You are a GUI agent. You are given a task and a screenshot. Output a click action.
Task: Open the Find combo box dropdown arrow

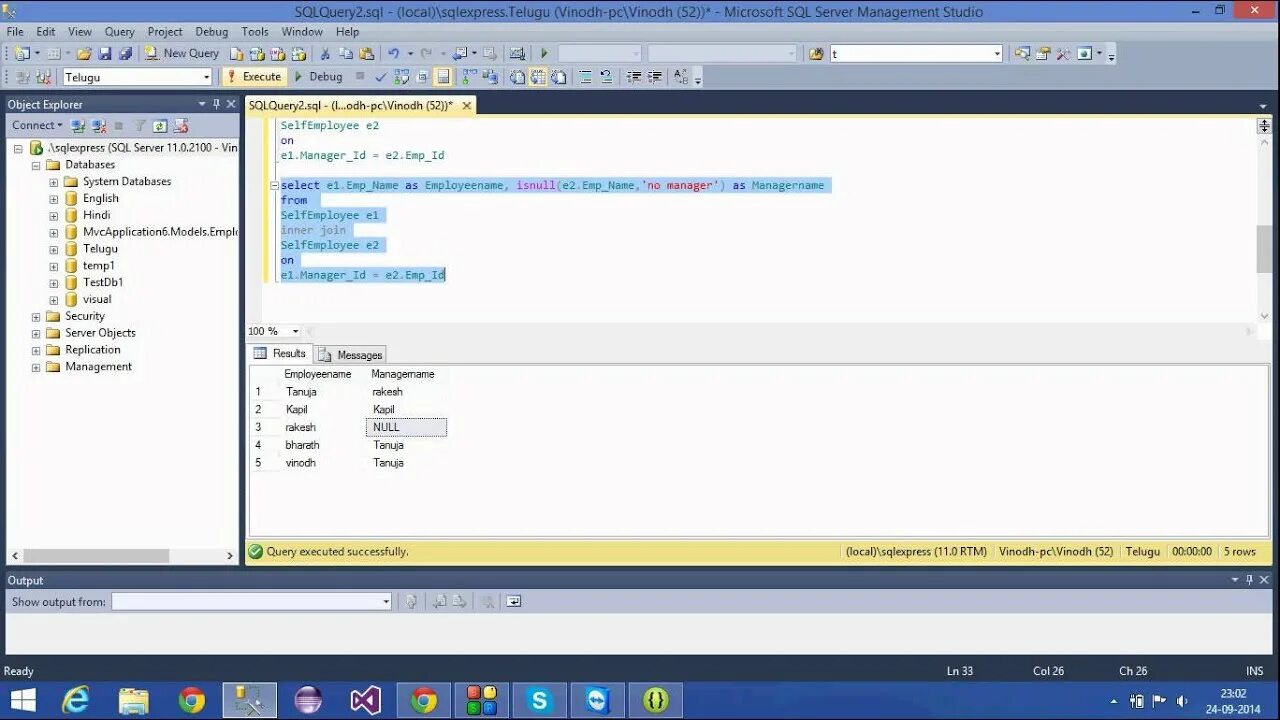pyautogui.click(x=997, y=54)
